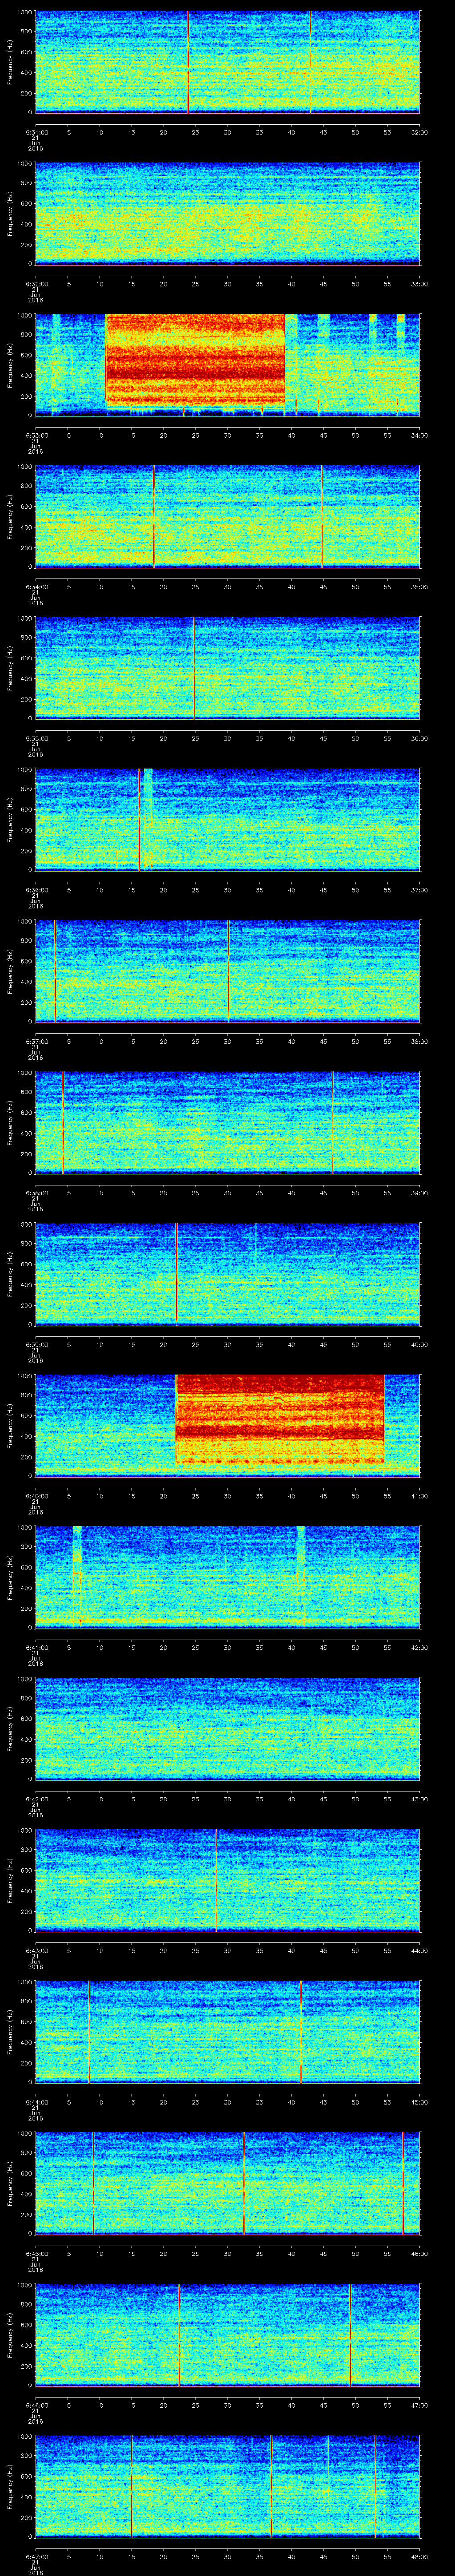Click the red spike near 49 seconds in the 6:46 panel
This screenshot has height=2576, width=455.
pyautogui.click(x=350, y=2334)
